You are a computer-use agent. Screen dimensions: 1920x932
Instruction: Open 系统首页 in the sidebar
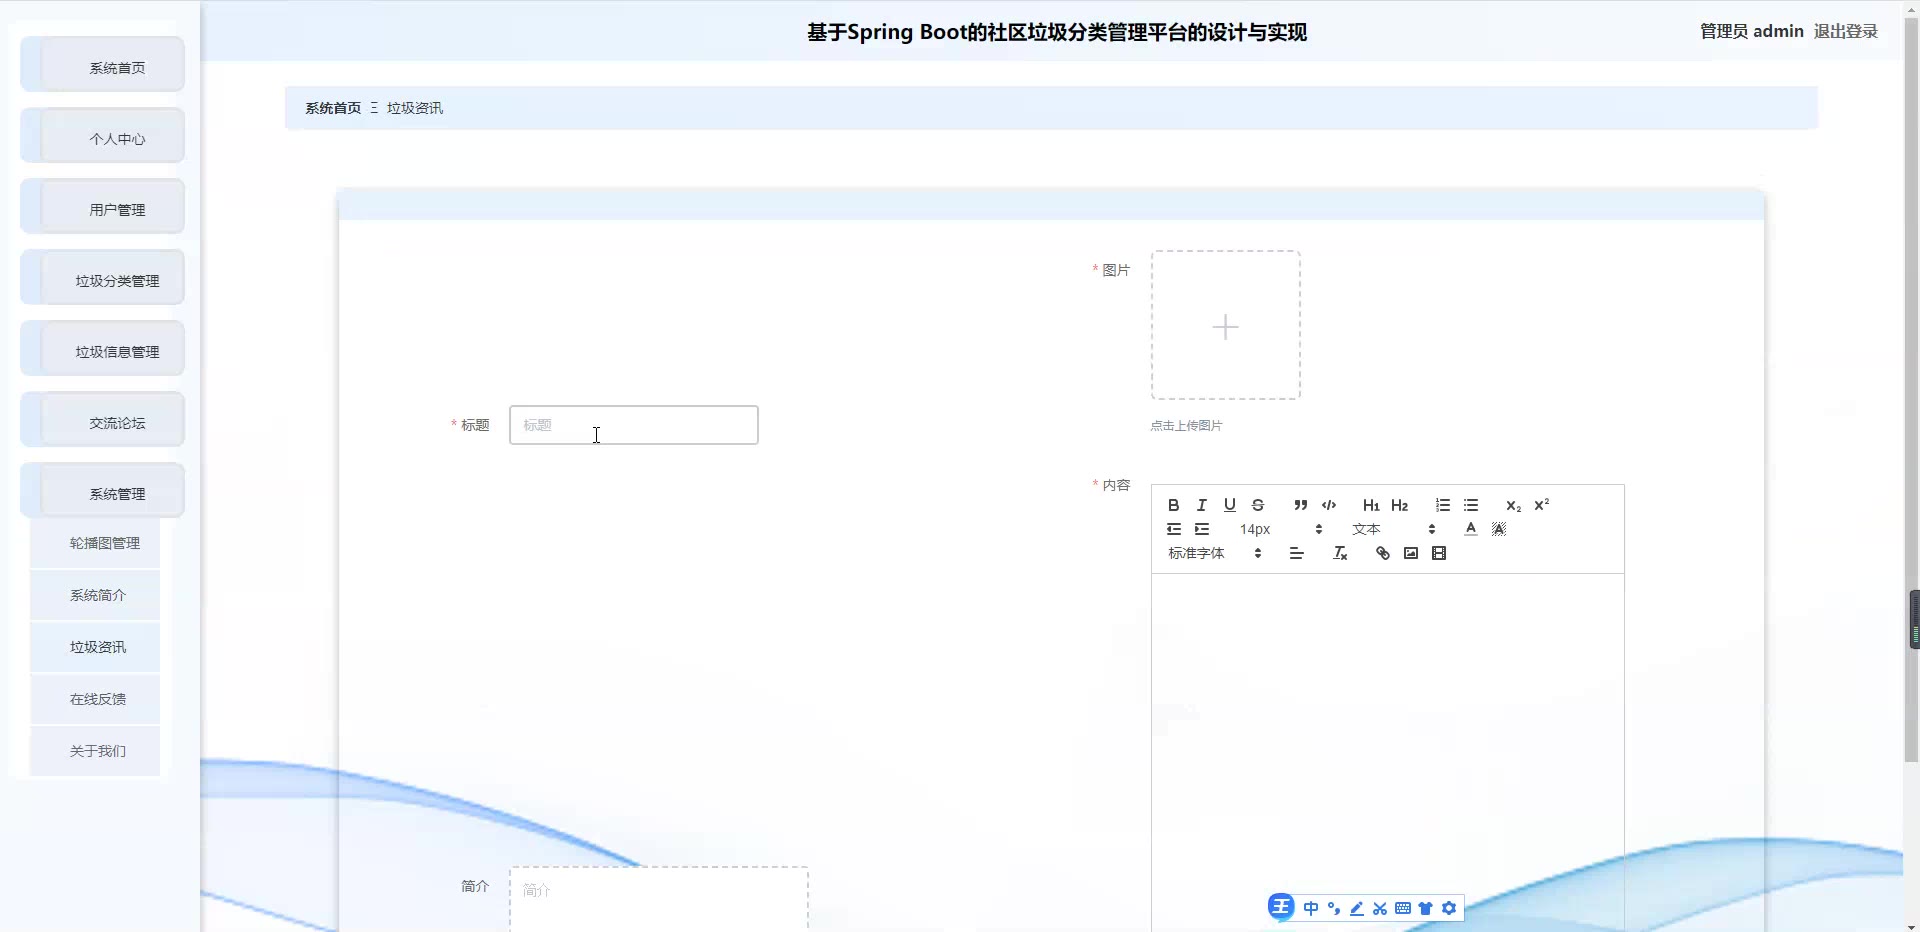point(102,65)
